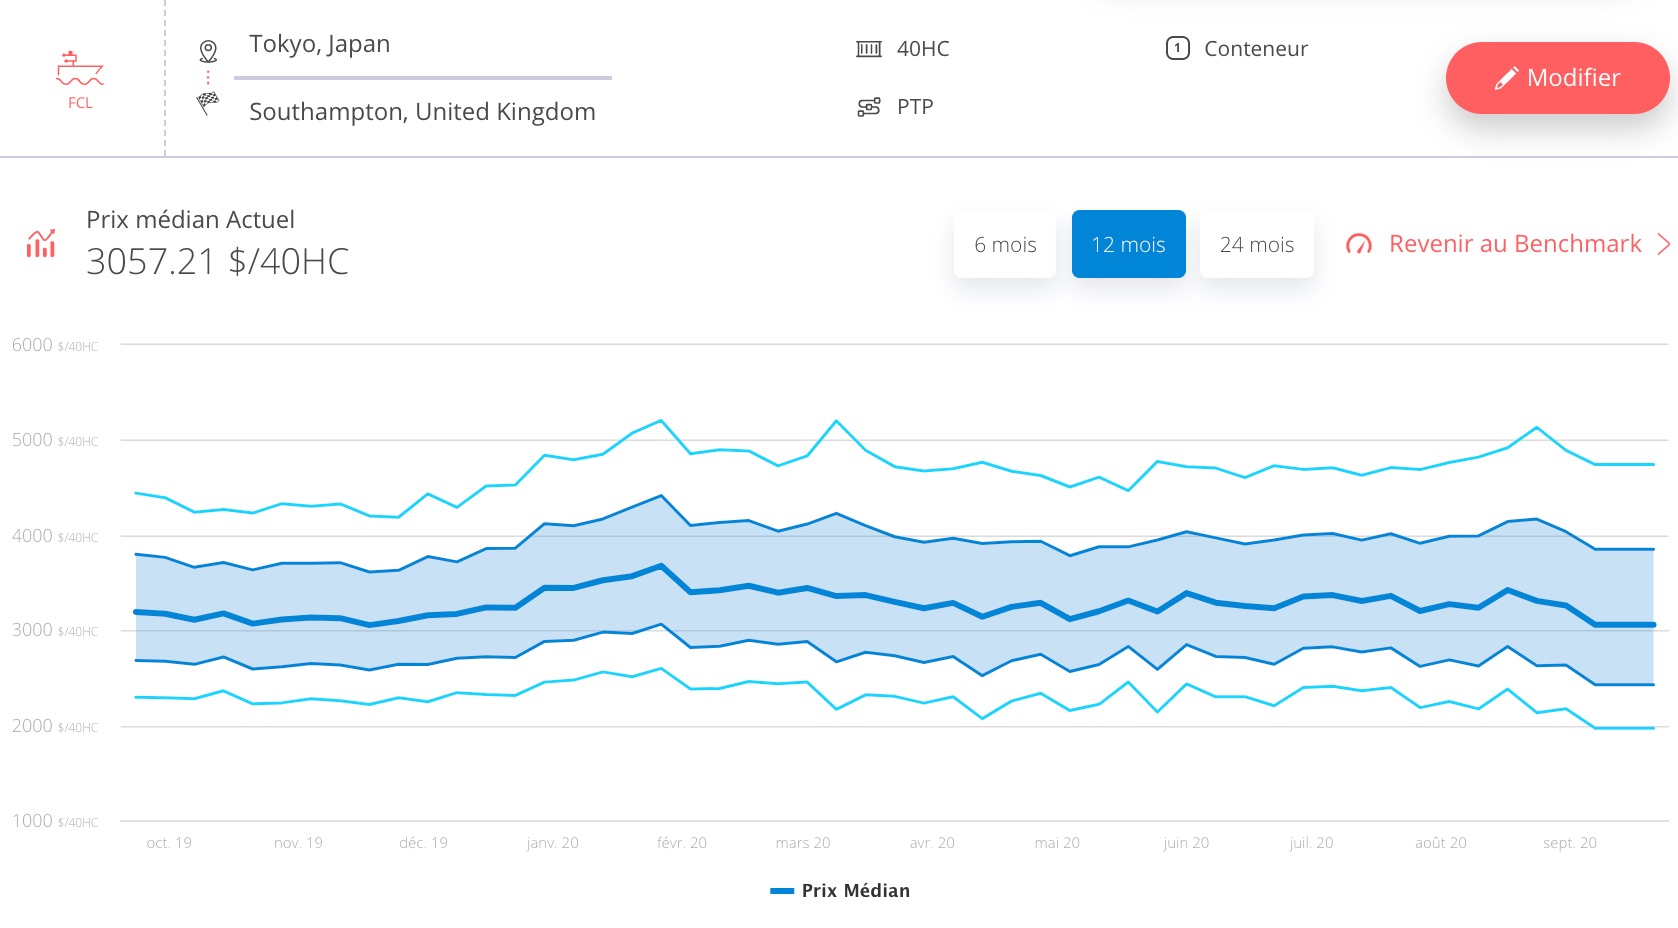The height and width of the screenshot is (928, 1678).
Task: Select the 24 mois period tab
Action: (x=1257, y=244)
